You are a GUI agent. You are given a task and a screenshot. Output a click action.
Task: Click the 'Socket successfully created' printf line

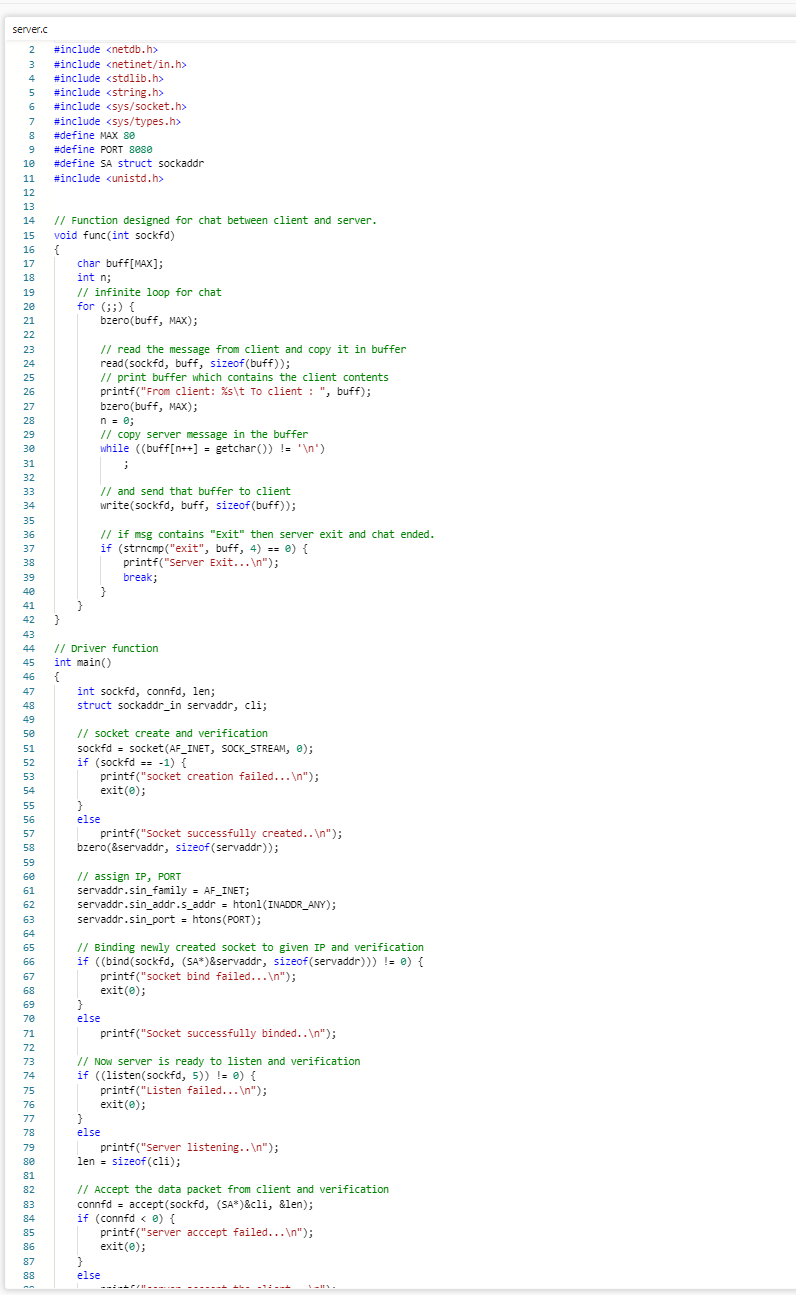coord(221,833)
